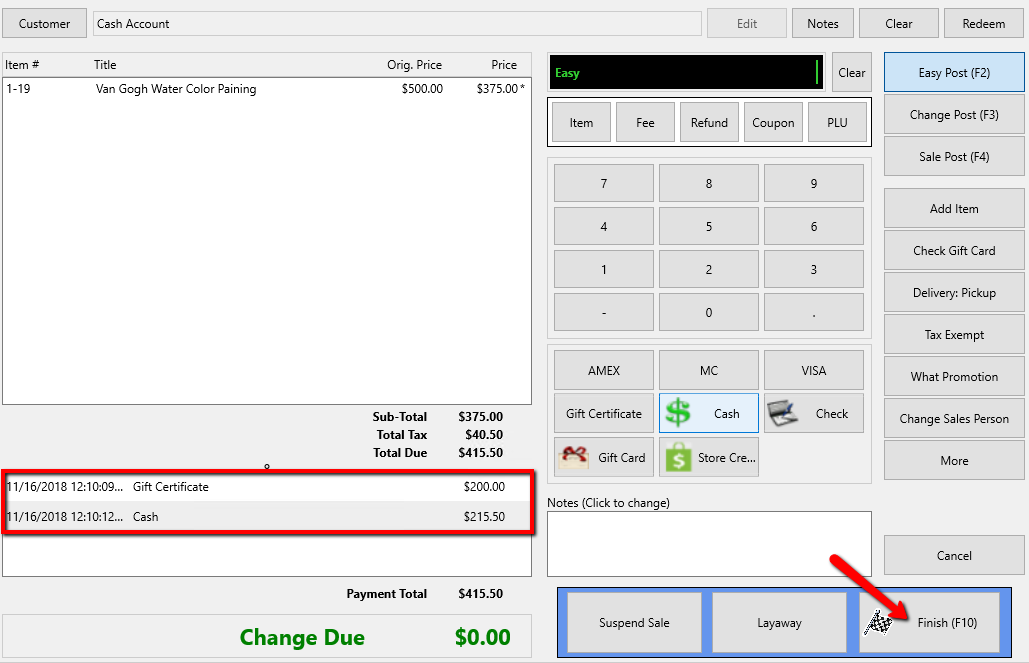The image size is (1029, 663).
Task: Click the Orig. Price column header
Action: tap(414, 65)
